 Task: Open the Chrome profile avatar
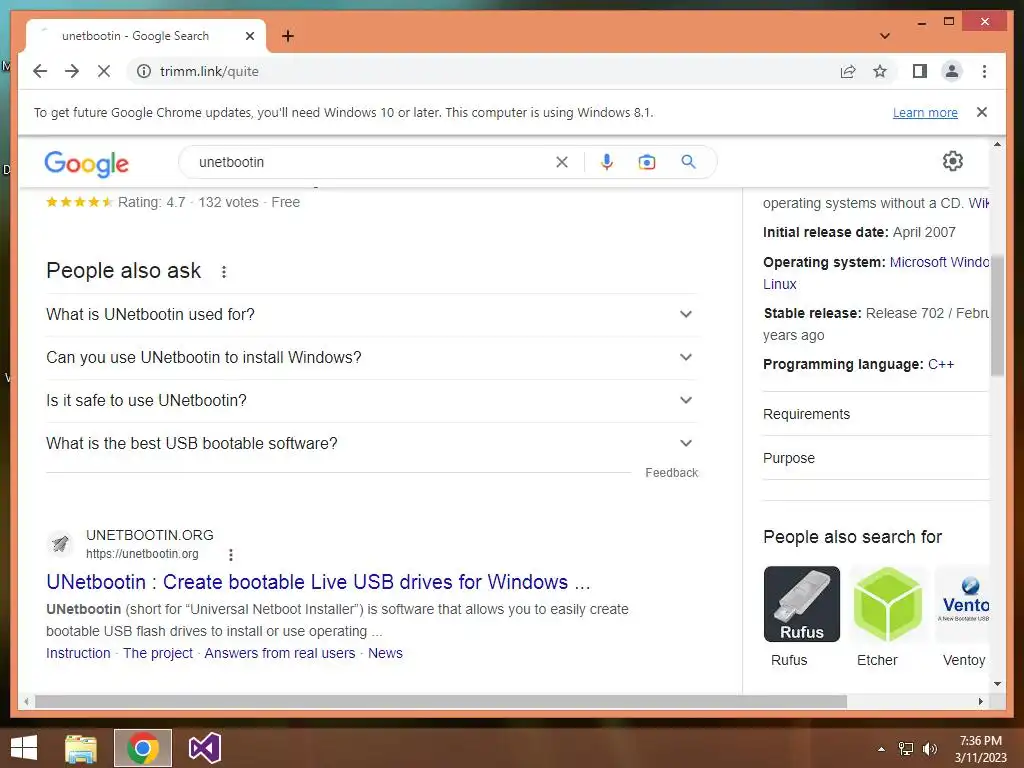(x=952, y=71)
